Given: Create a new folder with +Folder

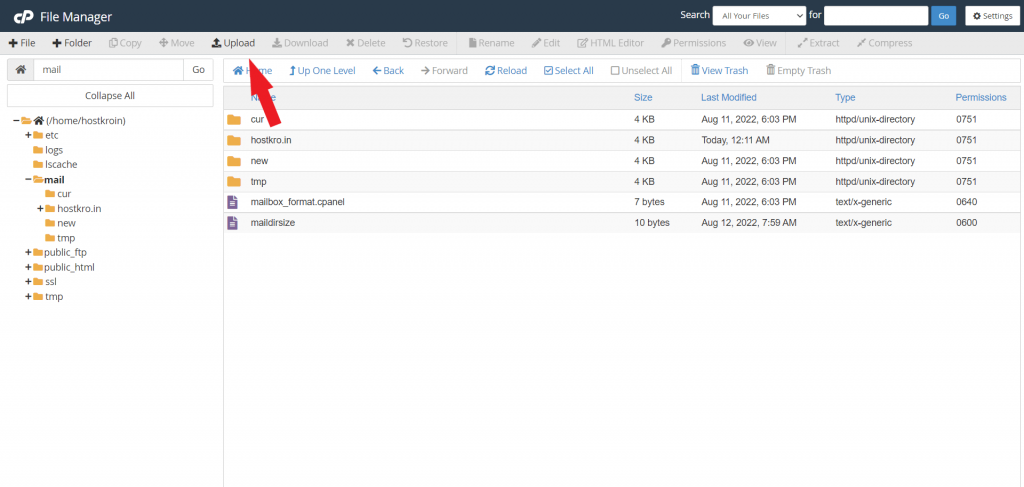Looking at the screenshot, I should (72, 43).
